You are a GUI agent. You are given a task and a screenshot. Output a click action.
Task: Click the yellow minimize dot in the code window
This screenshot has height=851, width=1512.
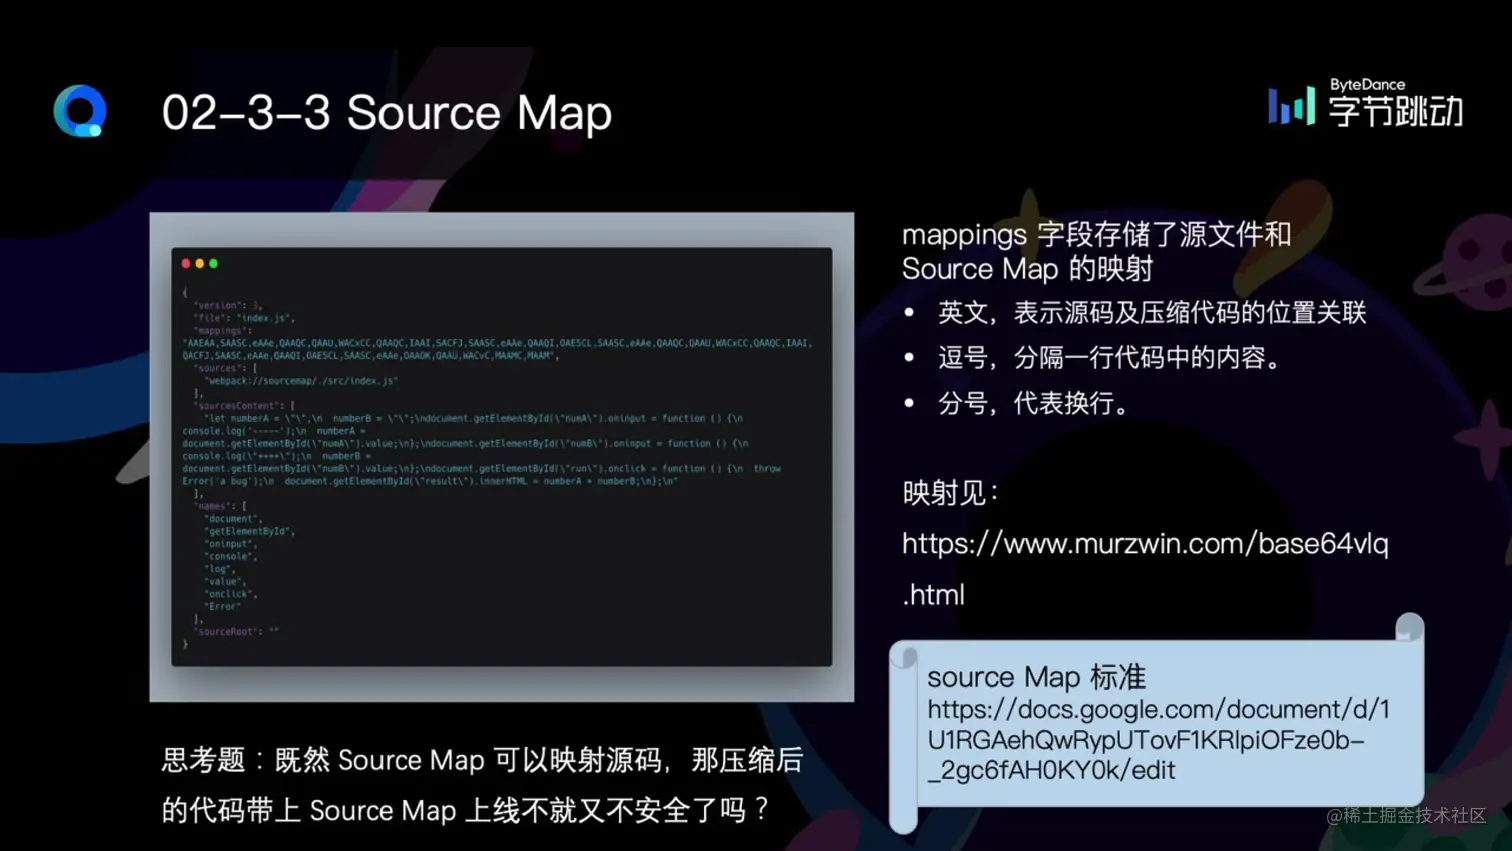pos(200,264)
